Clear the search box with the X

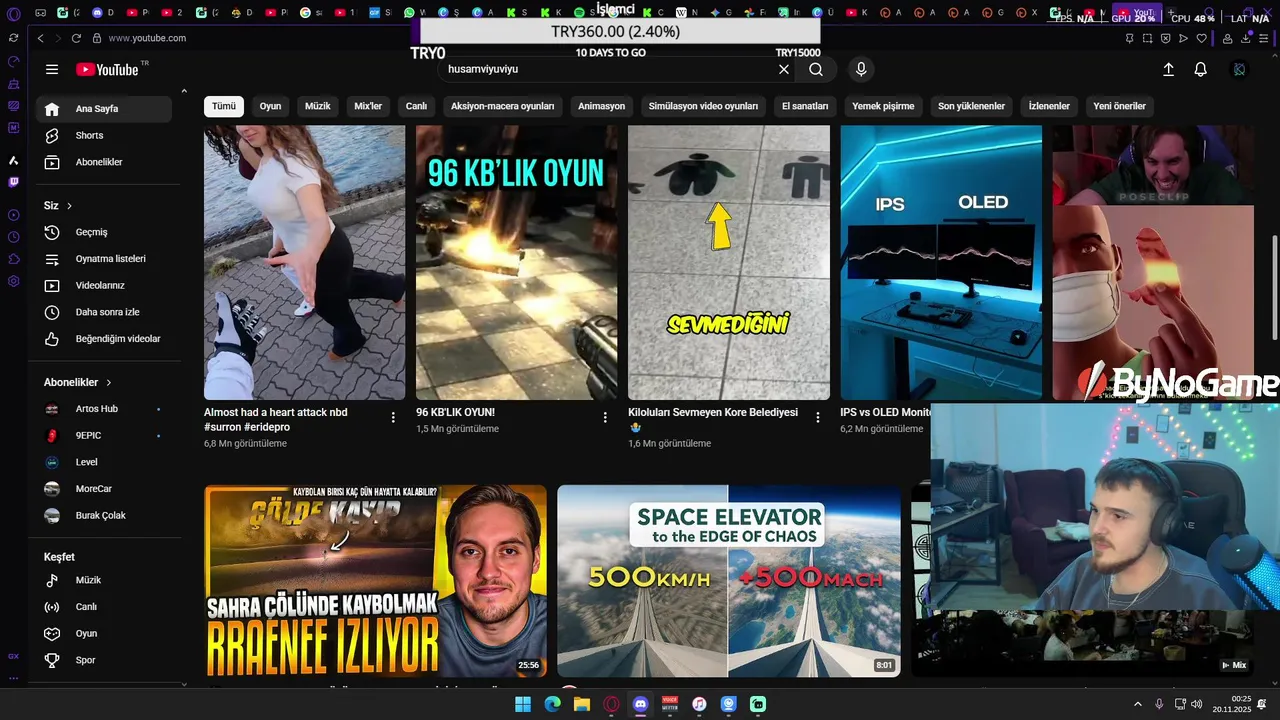coord(784,69)
